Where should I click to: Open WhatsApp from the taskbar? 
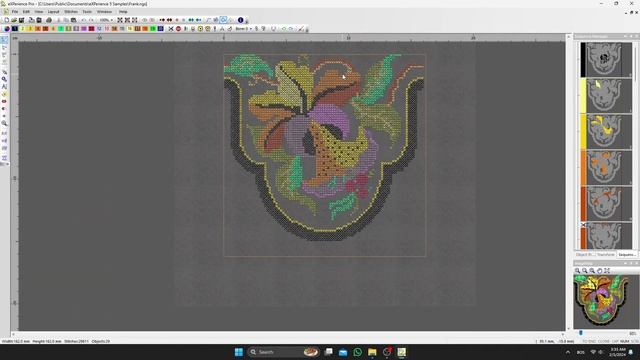[x=358, y=352]
